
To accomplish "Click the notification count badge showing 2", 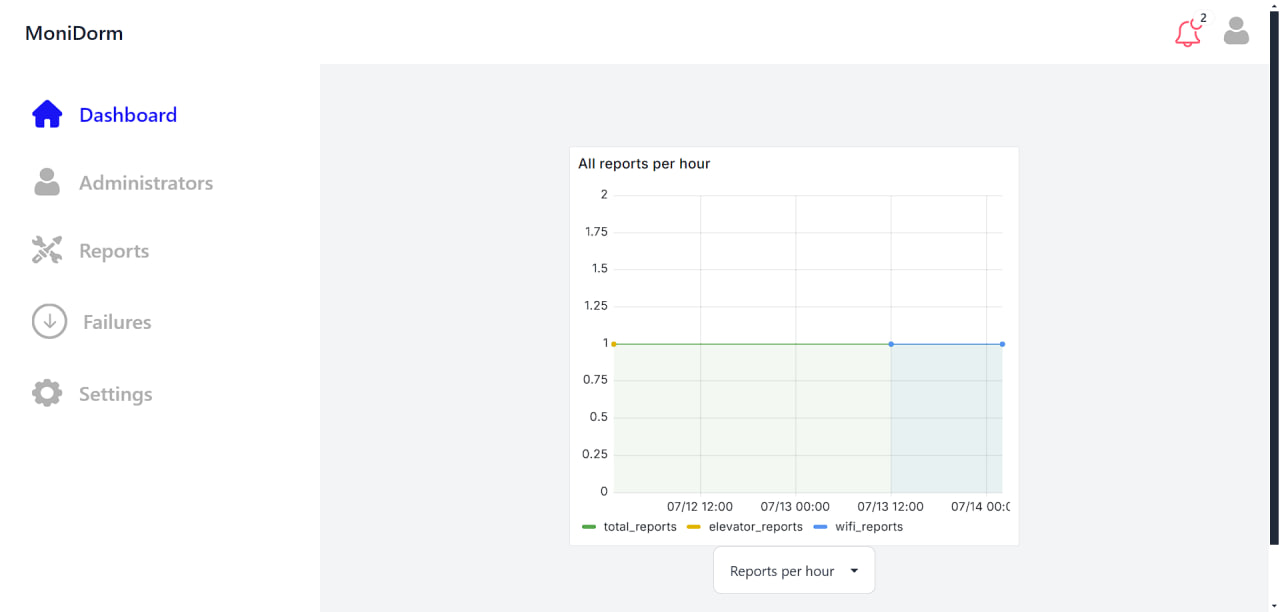I will (x=1203, y=18).
